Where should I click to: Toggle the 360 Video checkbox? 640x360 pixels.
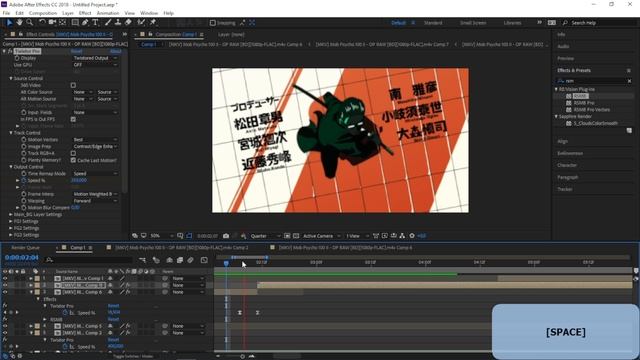[x=73, y=85]
